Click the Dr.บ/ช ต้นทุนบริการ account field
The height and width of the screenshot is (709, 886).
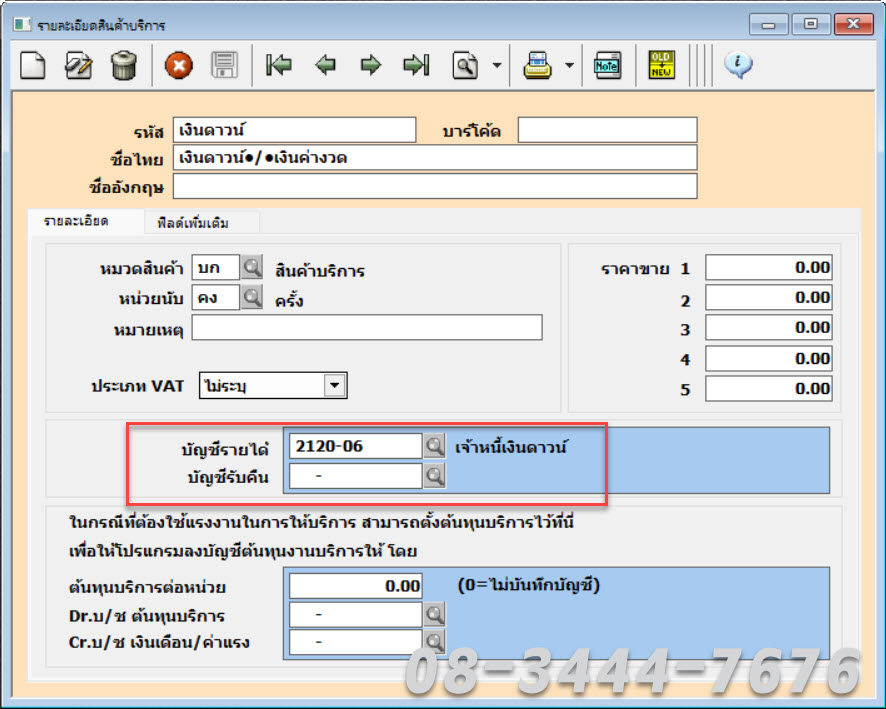(355, 614)
